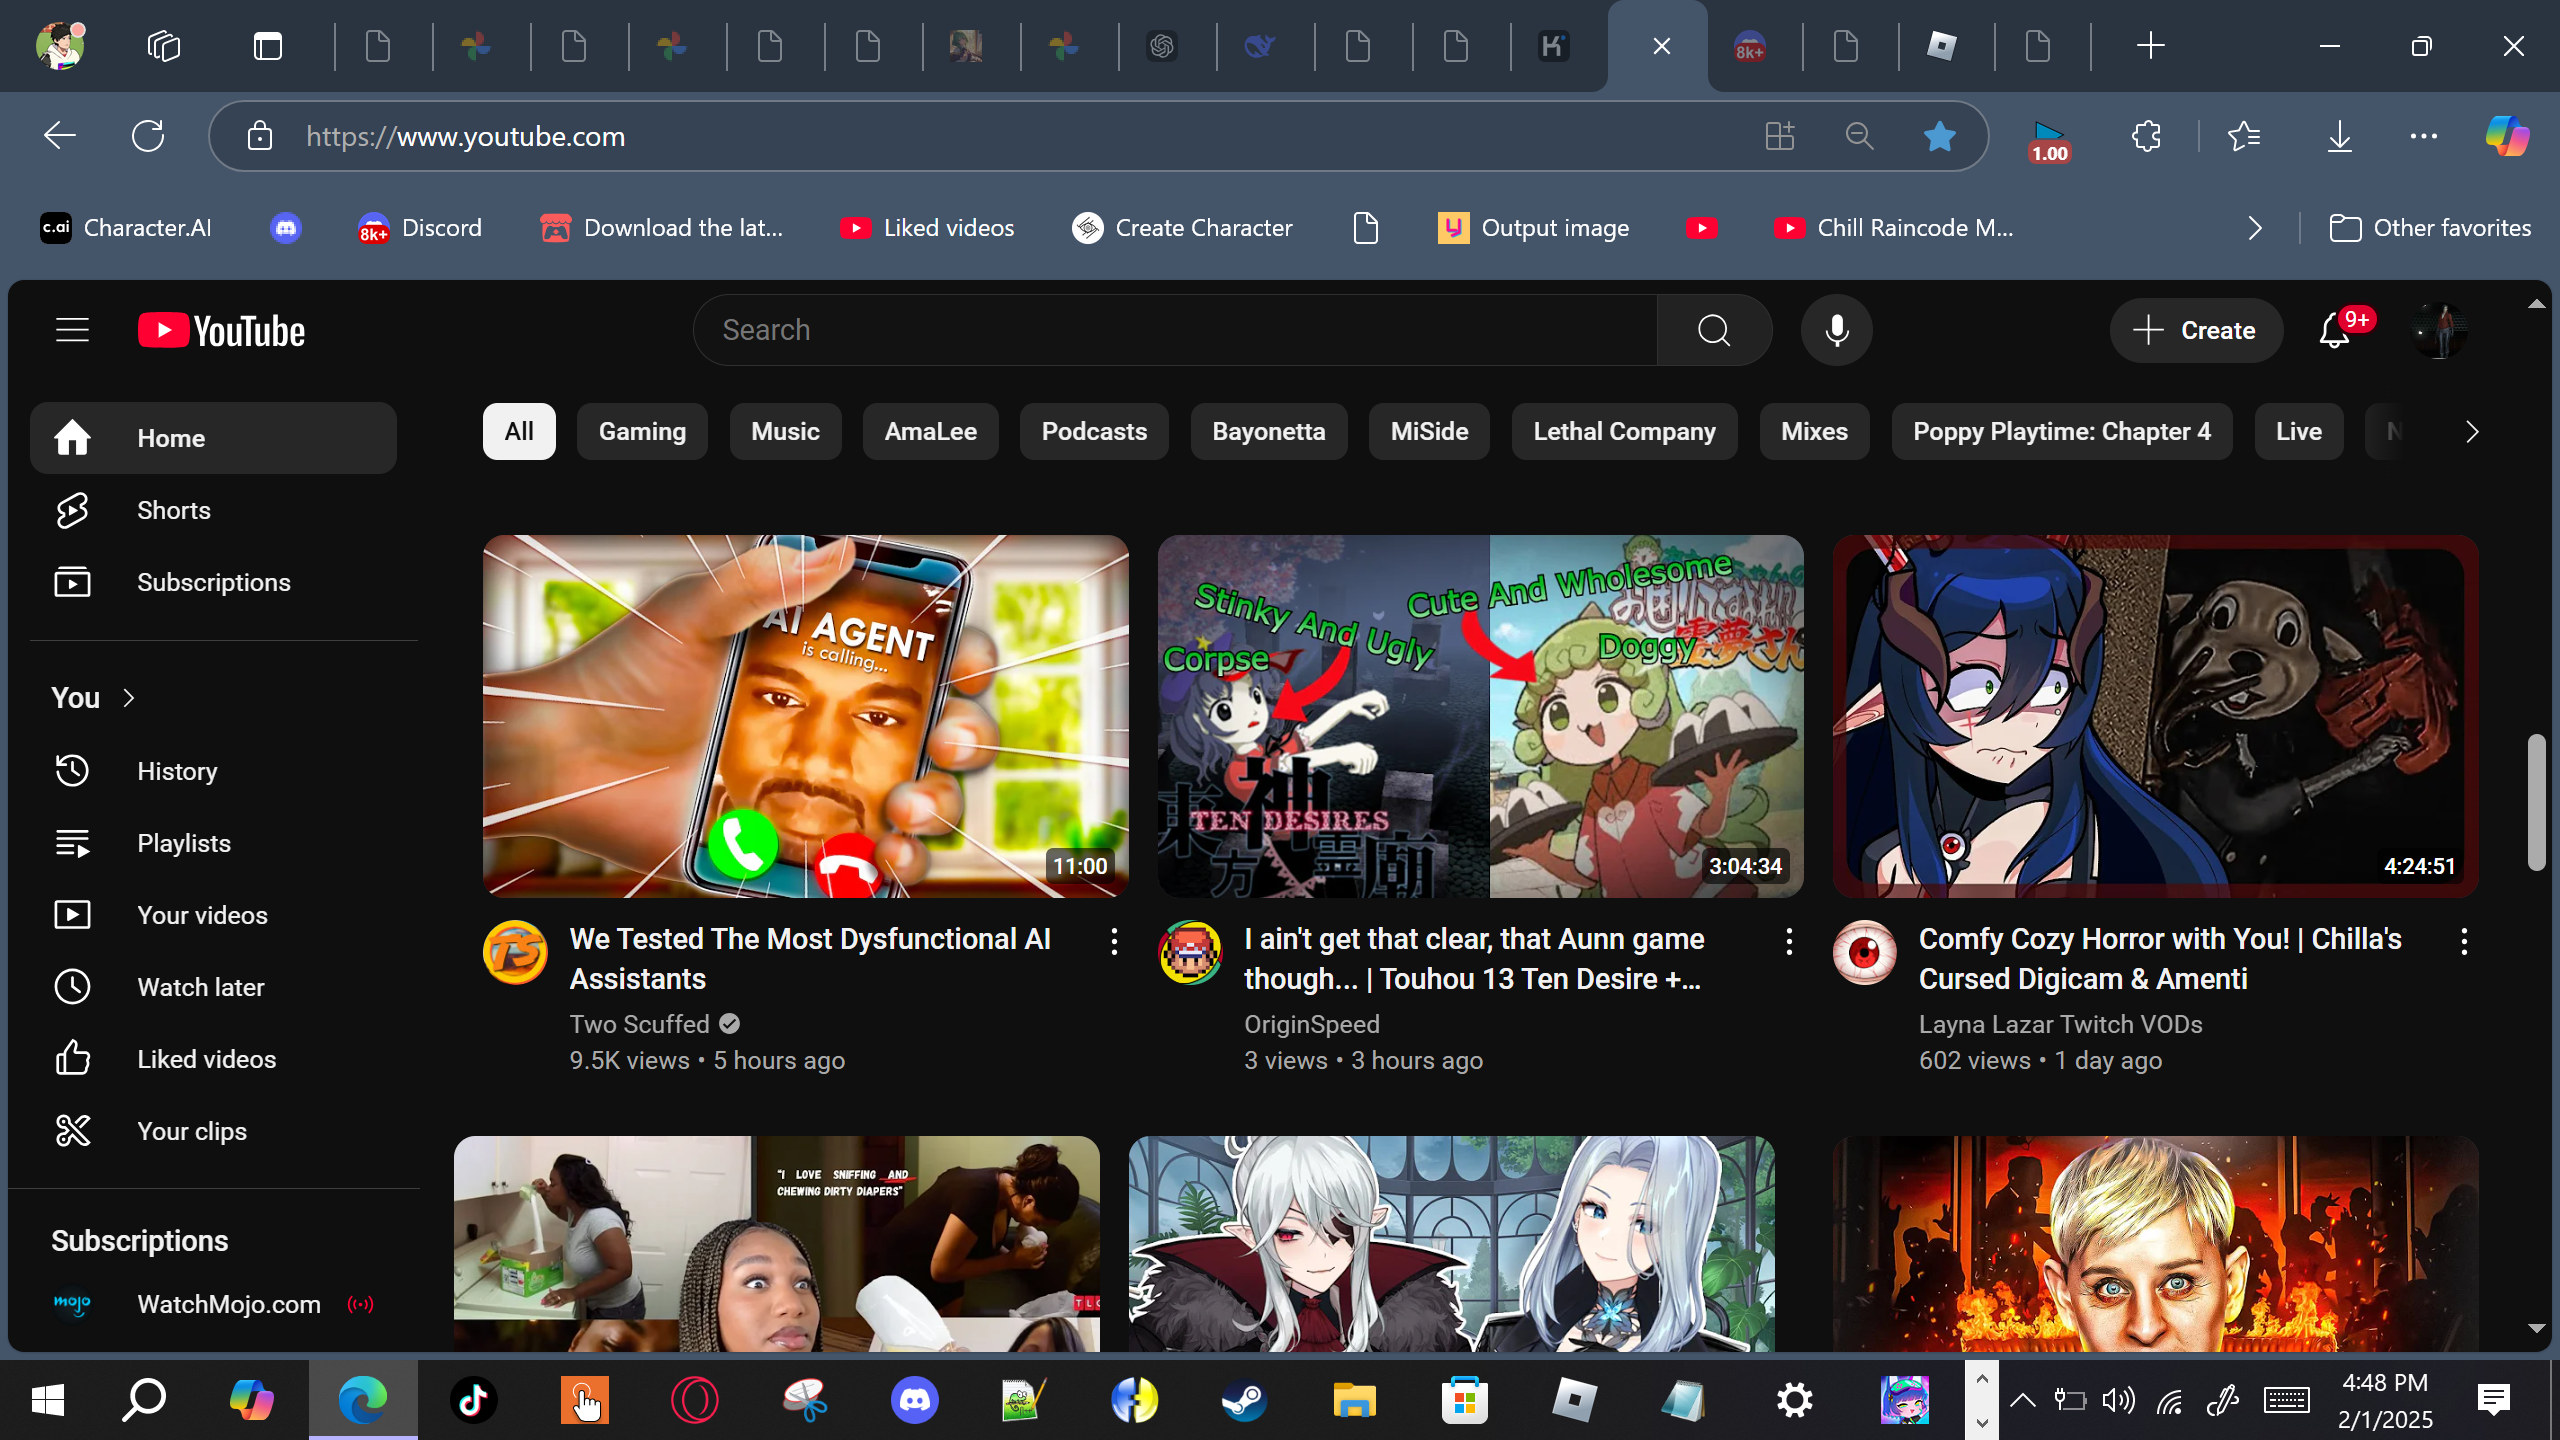Select the Podcasts category chip

1094,431
